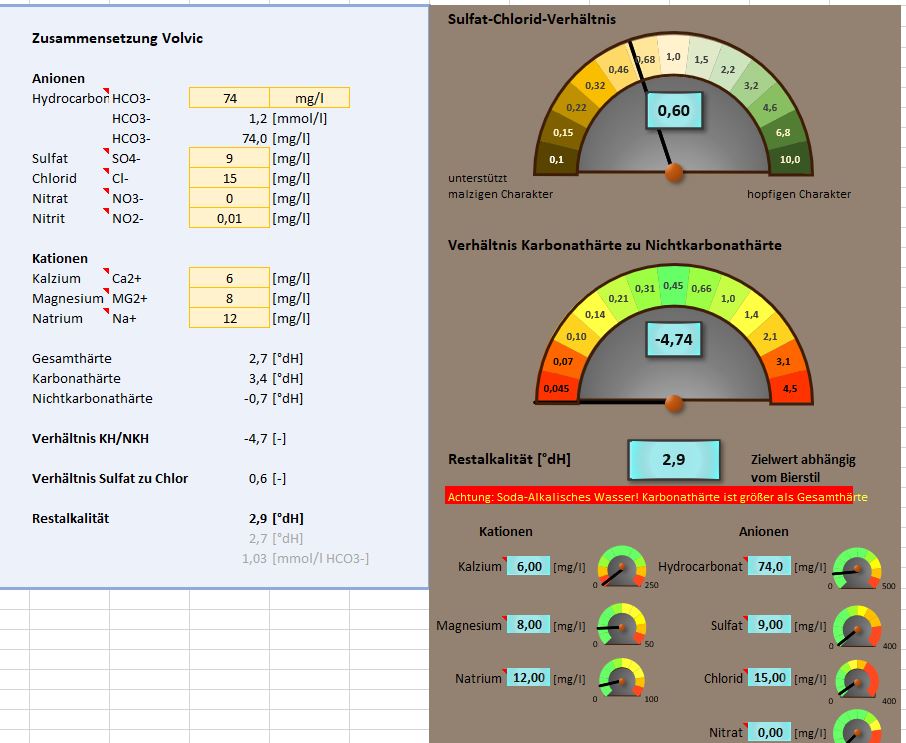Click the Sulfat mini gauge icon
This screenshot has width=906, height=743.
click(856, 625)
